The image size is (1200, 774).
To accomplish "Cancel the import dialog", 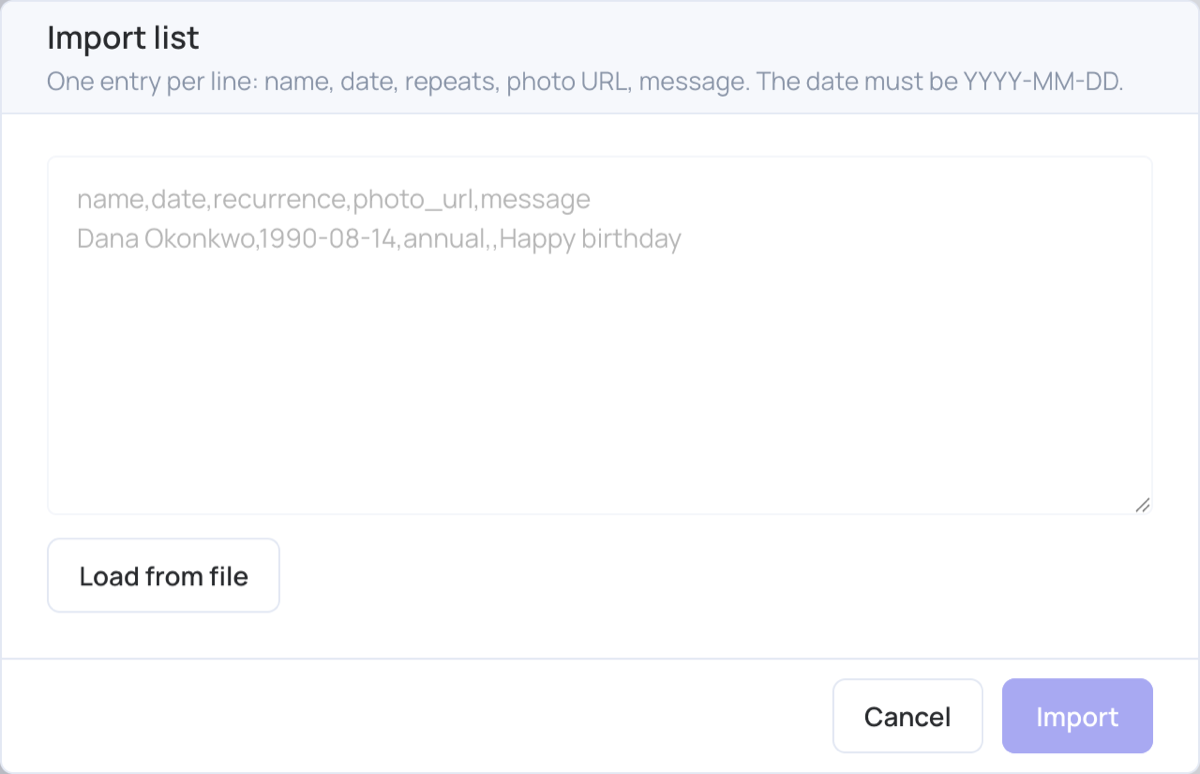I will click(907, 716).
